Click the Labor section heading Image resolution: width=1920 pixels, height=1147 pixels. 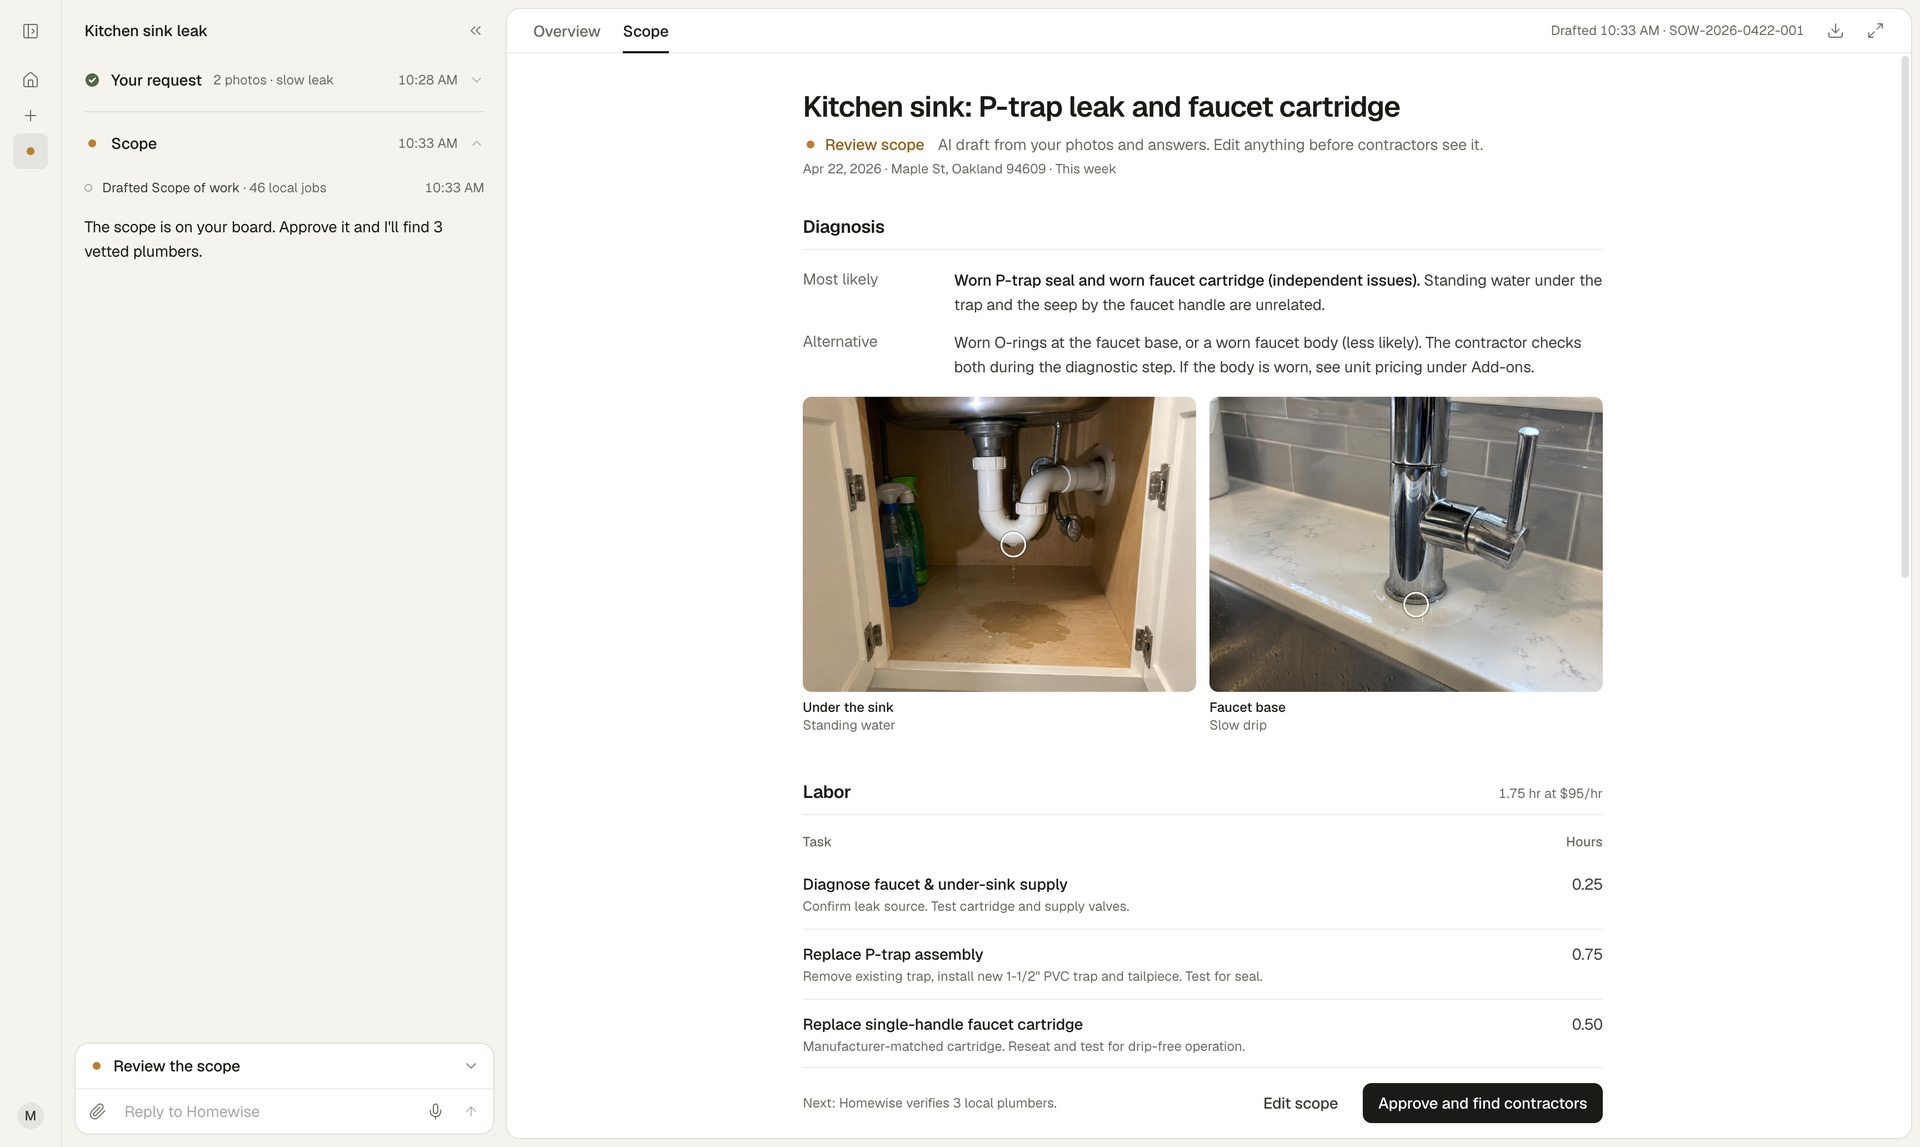click(826, 792)
